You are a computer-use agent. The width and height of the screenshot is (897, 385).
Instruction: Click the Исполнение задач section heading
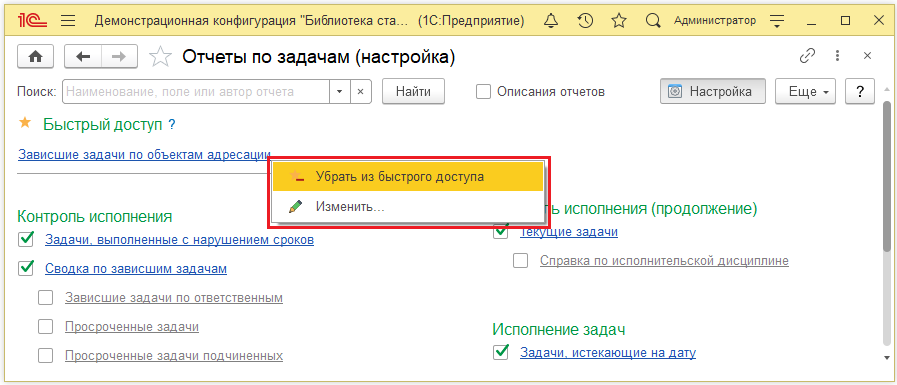pyautogui.click(x=559, y=330)
